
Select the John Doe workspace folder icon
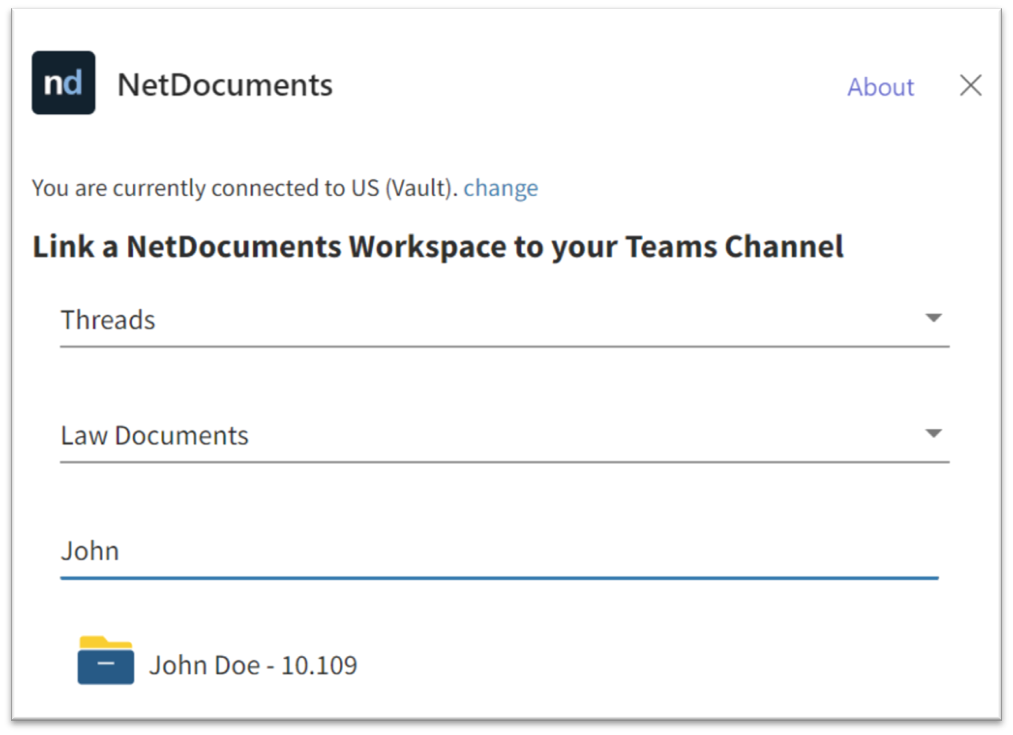(106, 660)
